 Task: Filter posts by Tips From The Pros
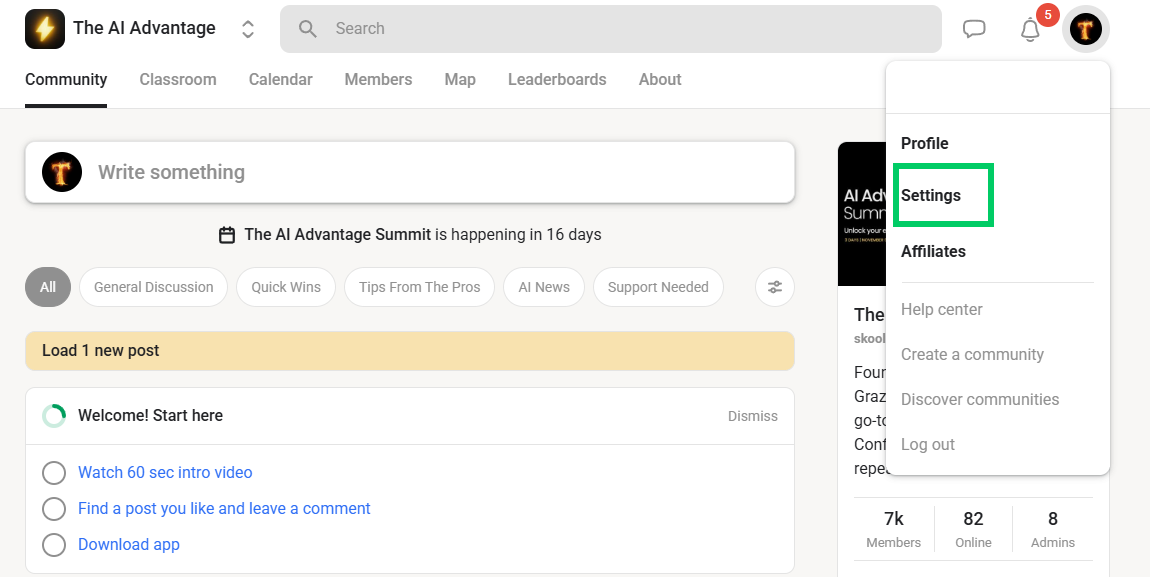(x=420, y=287)
